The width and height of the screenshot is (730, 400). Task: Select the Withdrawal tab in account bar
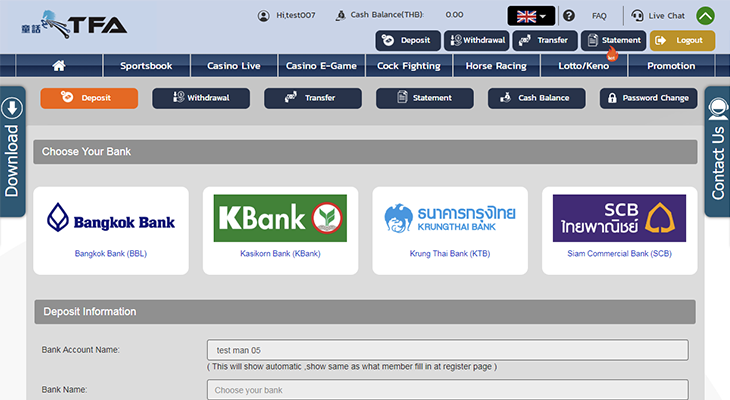click(201, 98)
